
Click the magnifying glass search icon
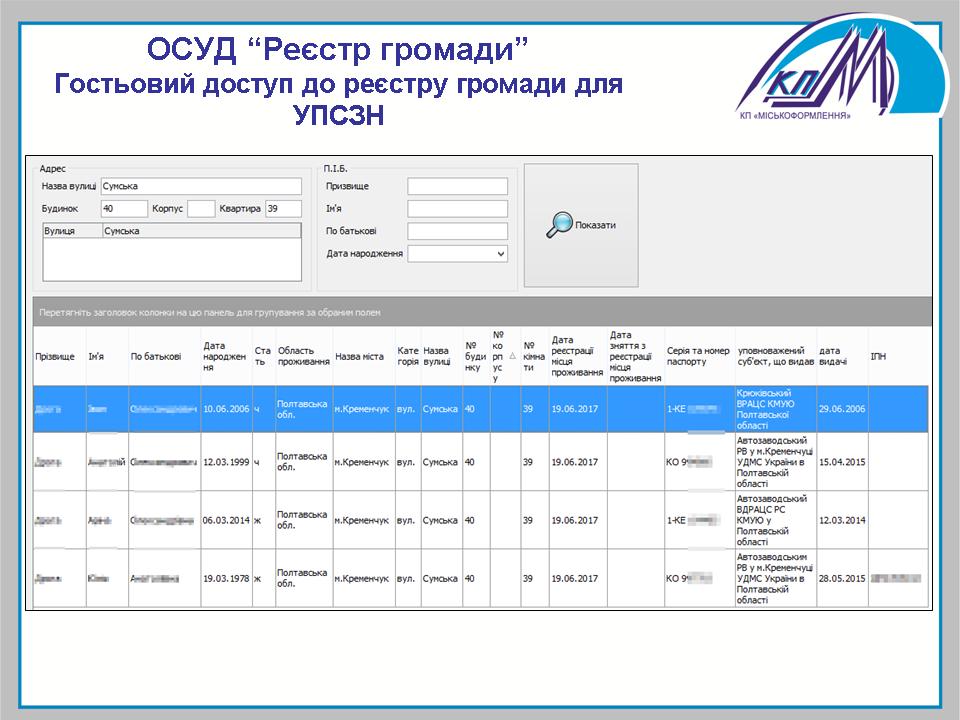tap(558, 225)
